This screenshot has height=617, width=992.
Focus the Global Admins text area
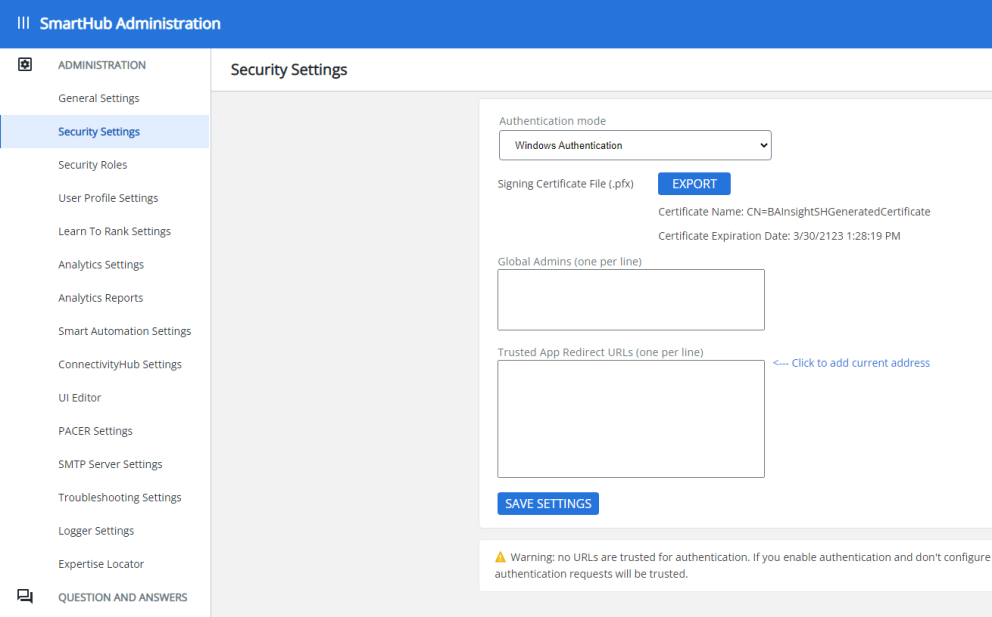point(631,300)
